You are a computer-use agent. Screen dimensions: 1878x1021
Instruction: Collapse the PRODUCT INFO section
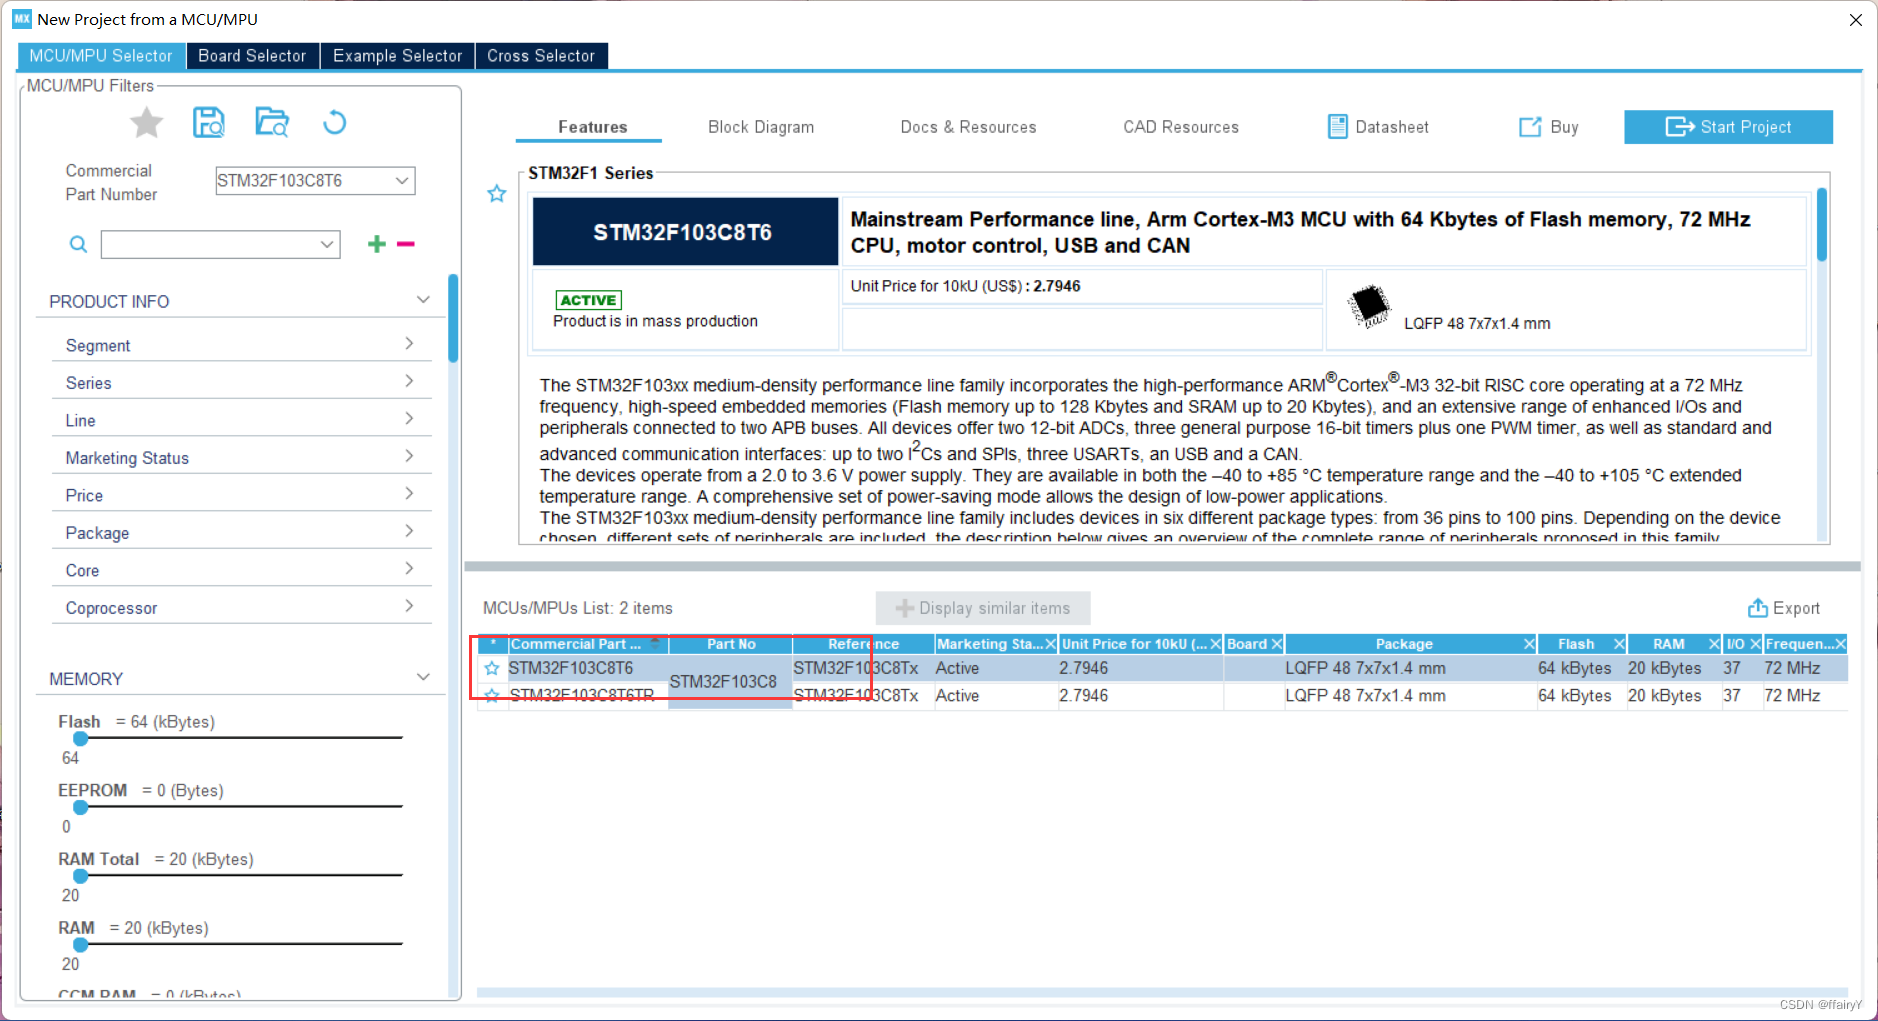[423, 300]
